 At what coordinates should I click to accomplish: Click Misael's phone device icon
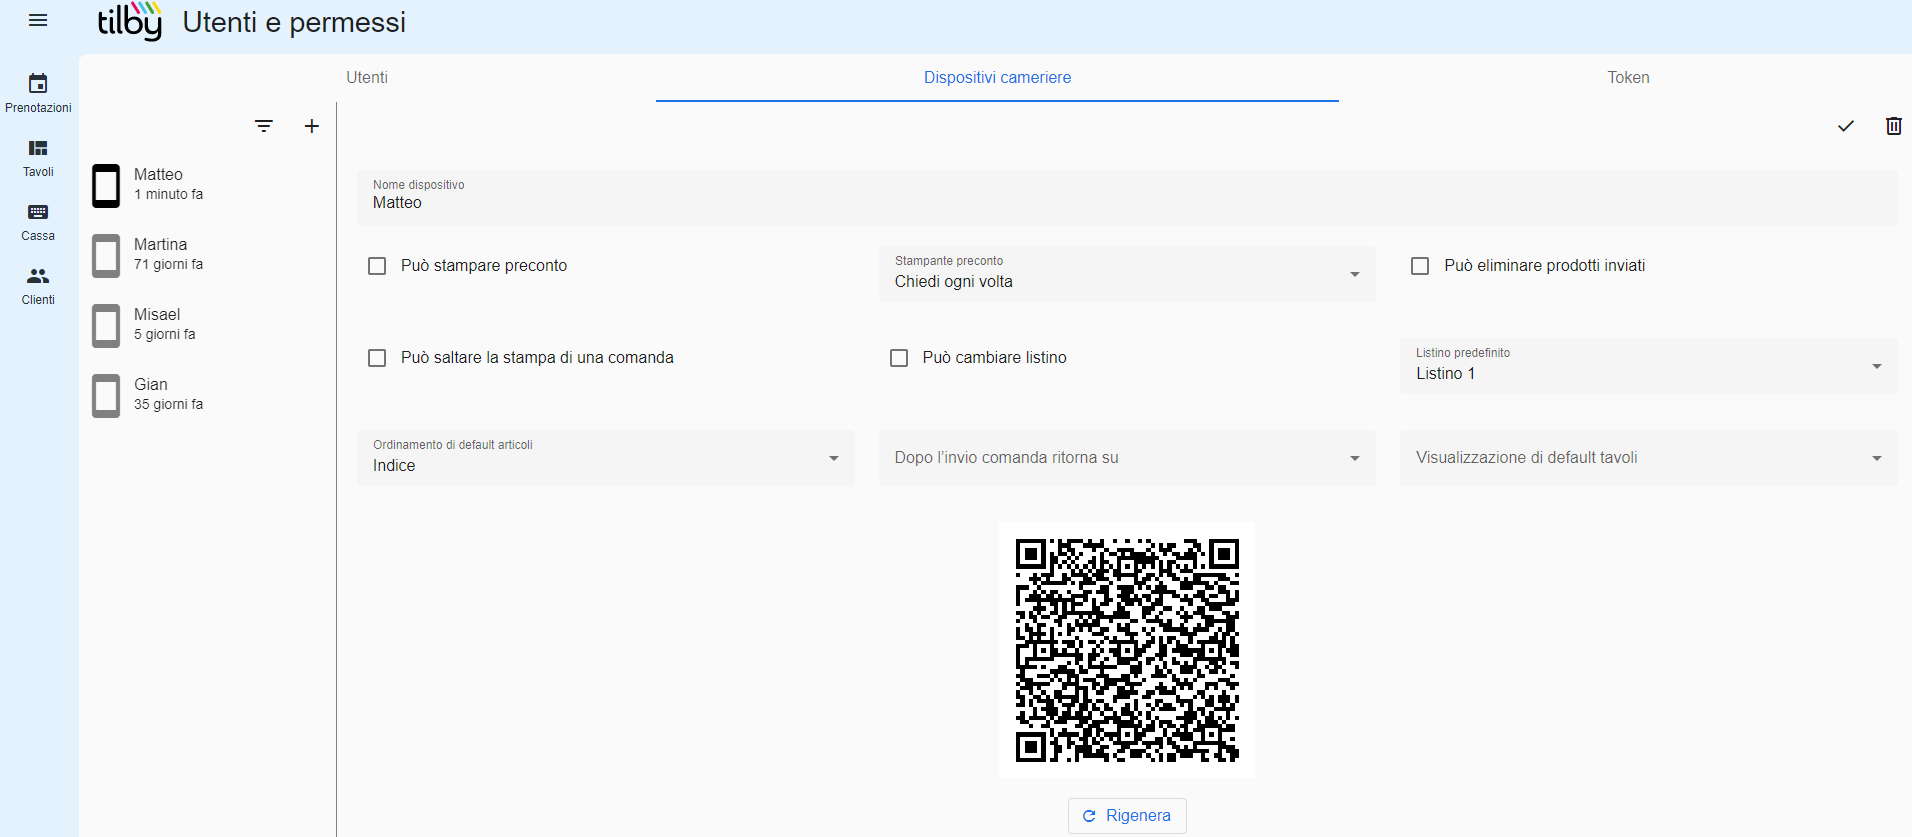pos(106,326)
